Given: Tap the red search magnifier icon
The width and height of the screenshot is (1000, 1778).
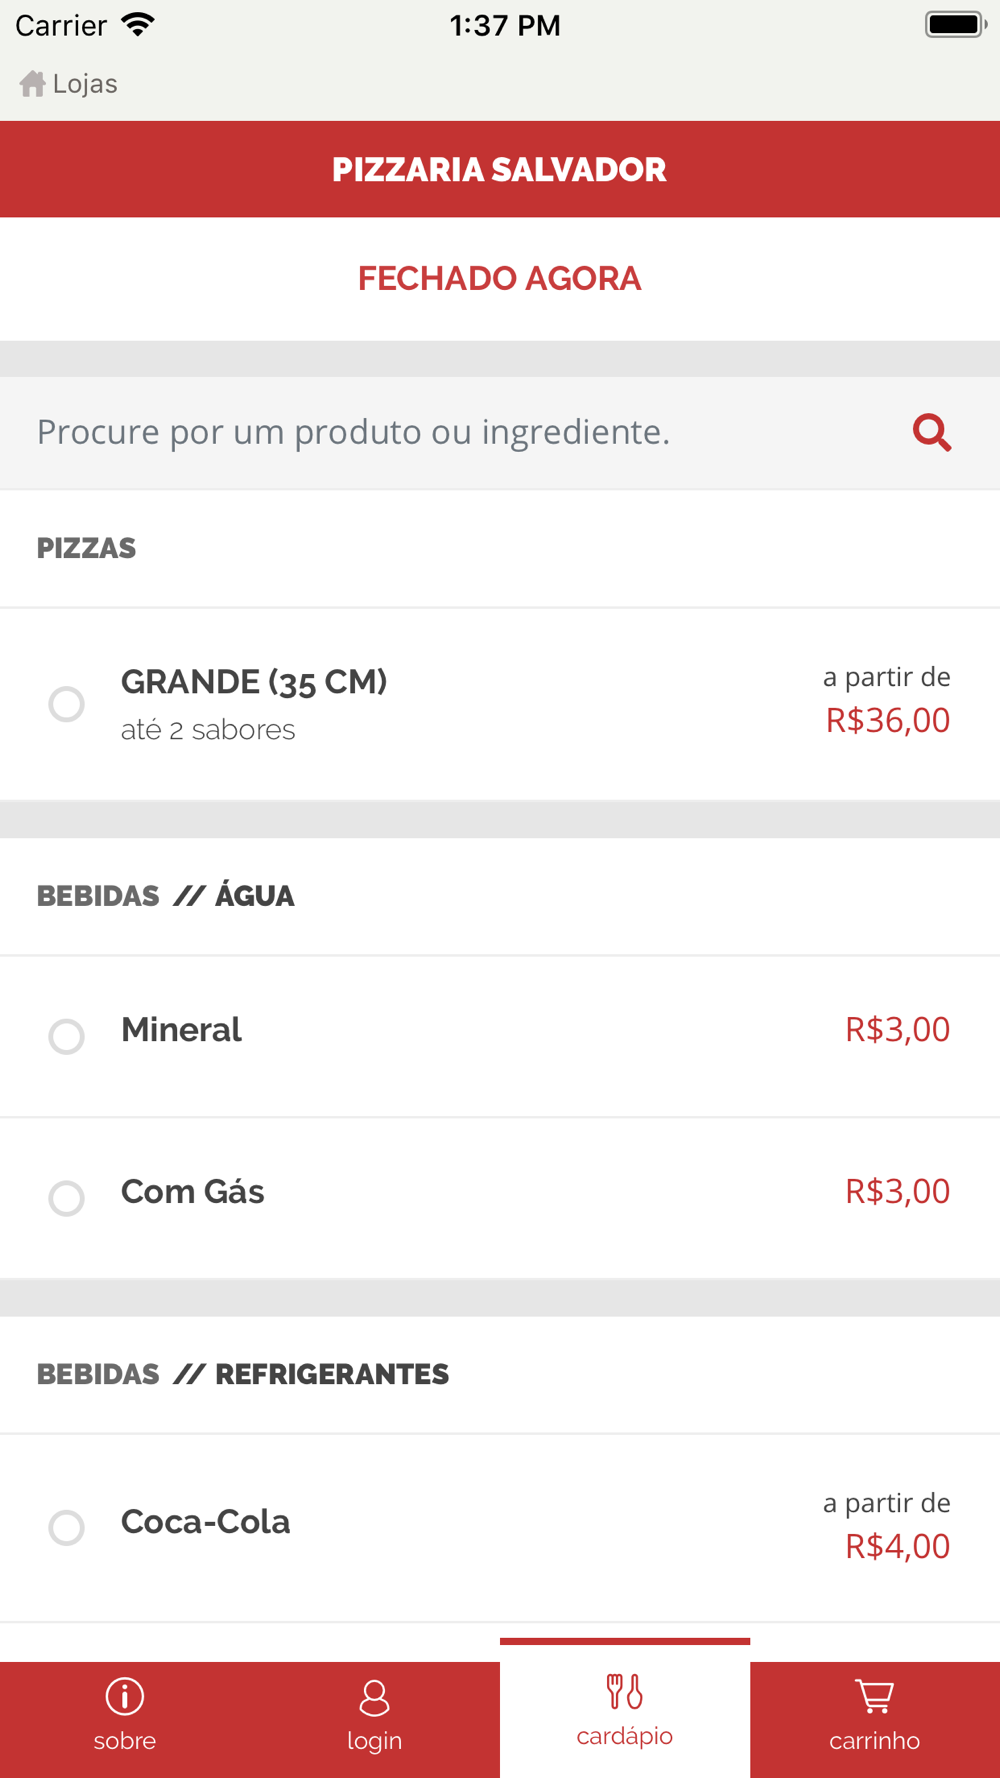Looking at the screenshot, I should 931,432.
